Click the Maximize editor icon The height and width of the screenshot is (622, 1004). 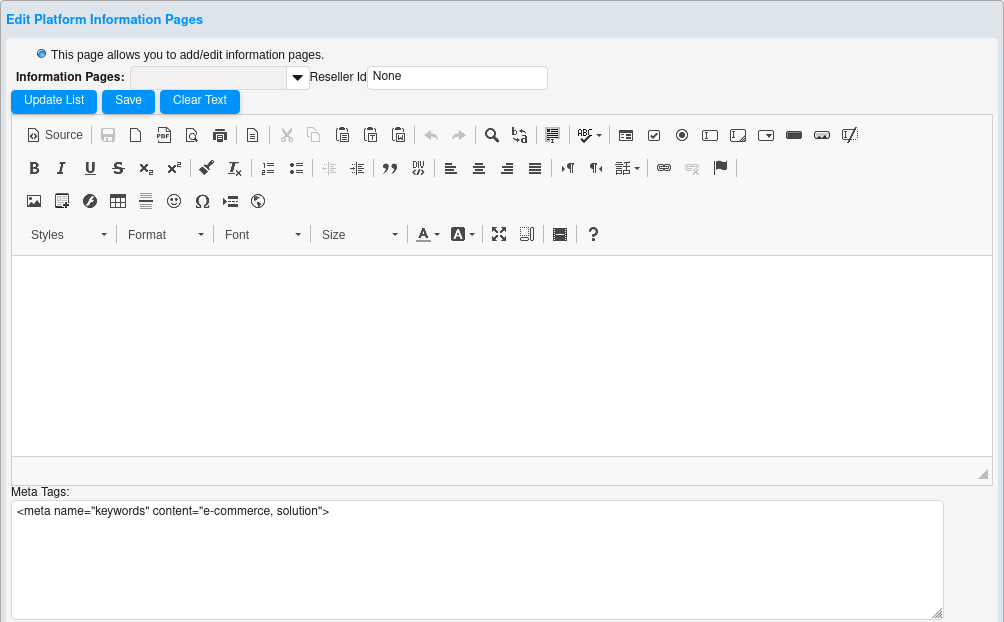499,234
